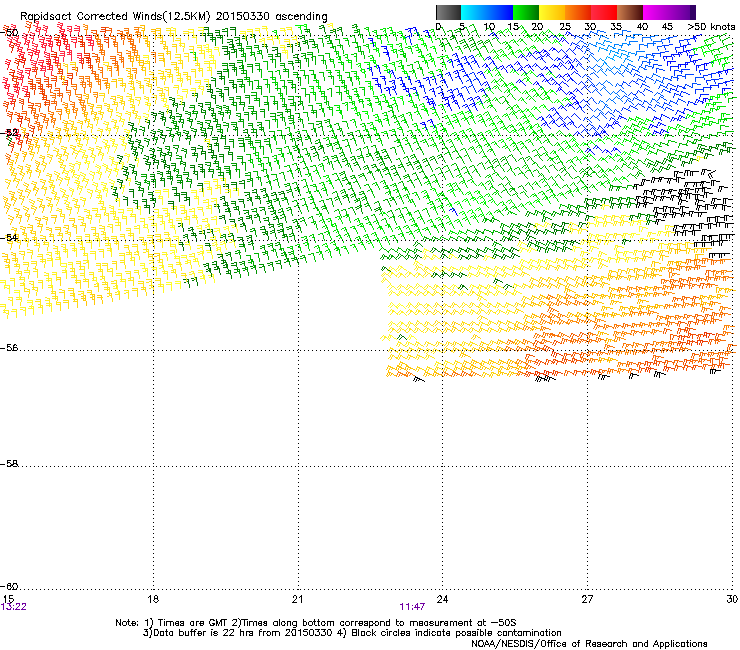The width and height of the screenshot is (740, 650).
Task: Click the magenta-purple 40-50 knots legend band
Action: (x=669, y=12)
